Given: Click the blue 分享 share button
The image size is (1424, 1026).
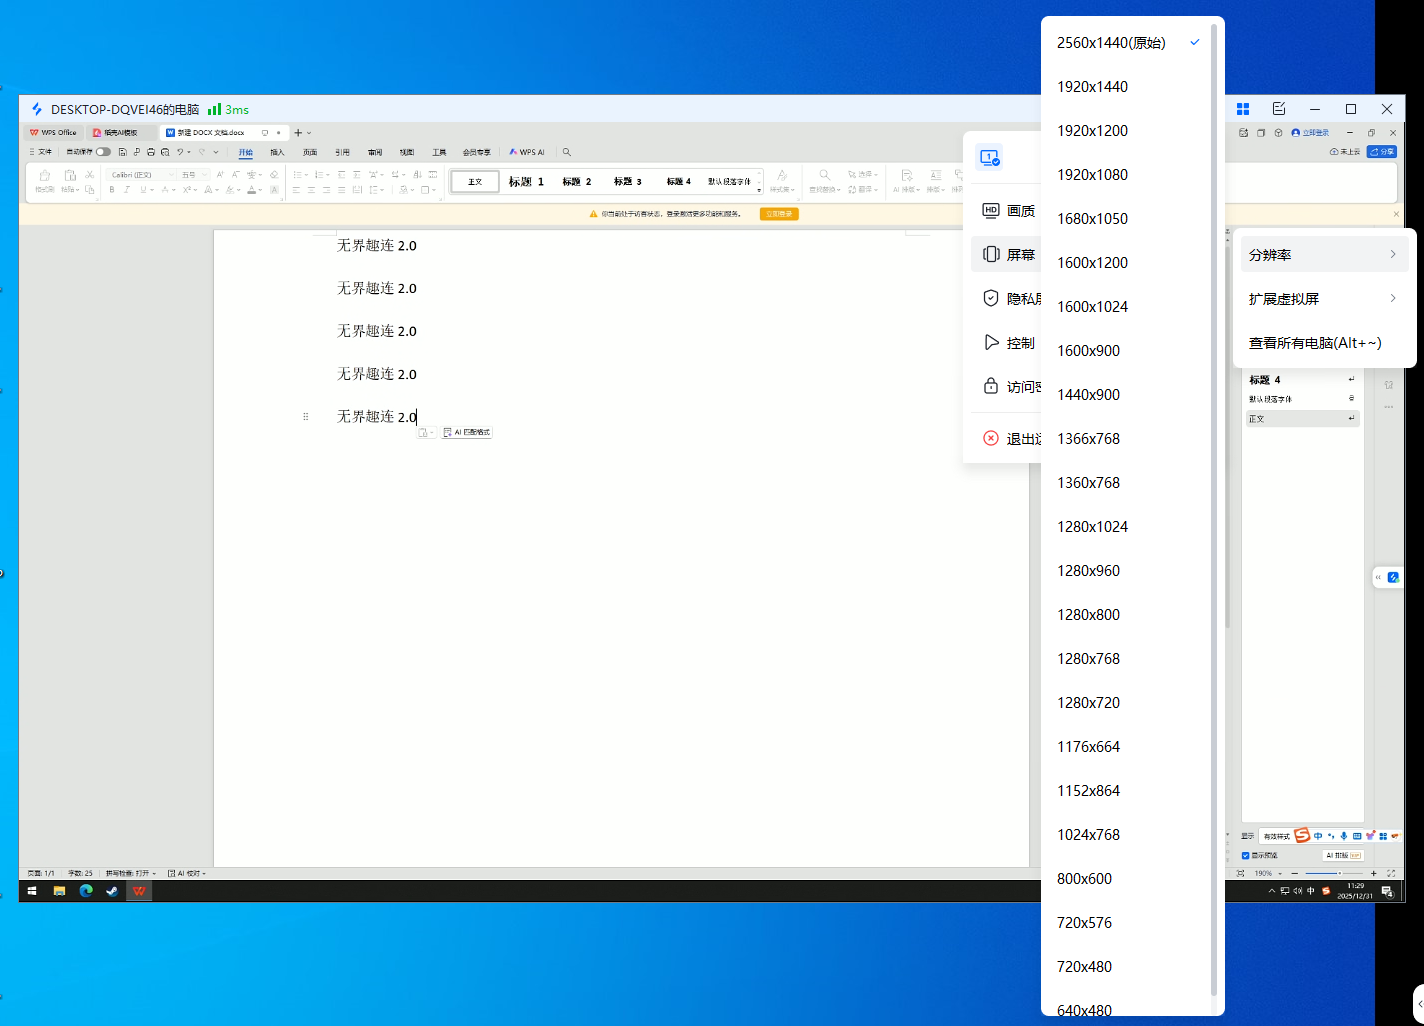Looking at the screenshot, I should (x=1383, y=152).
